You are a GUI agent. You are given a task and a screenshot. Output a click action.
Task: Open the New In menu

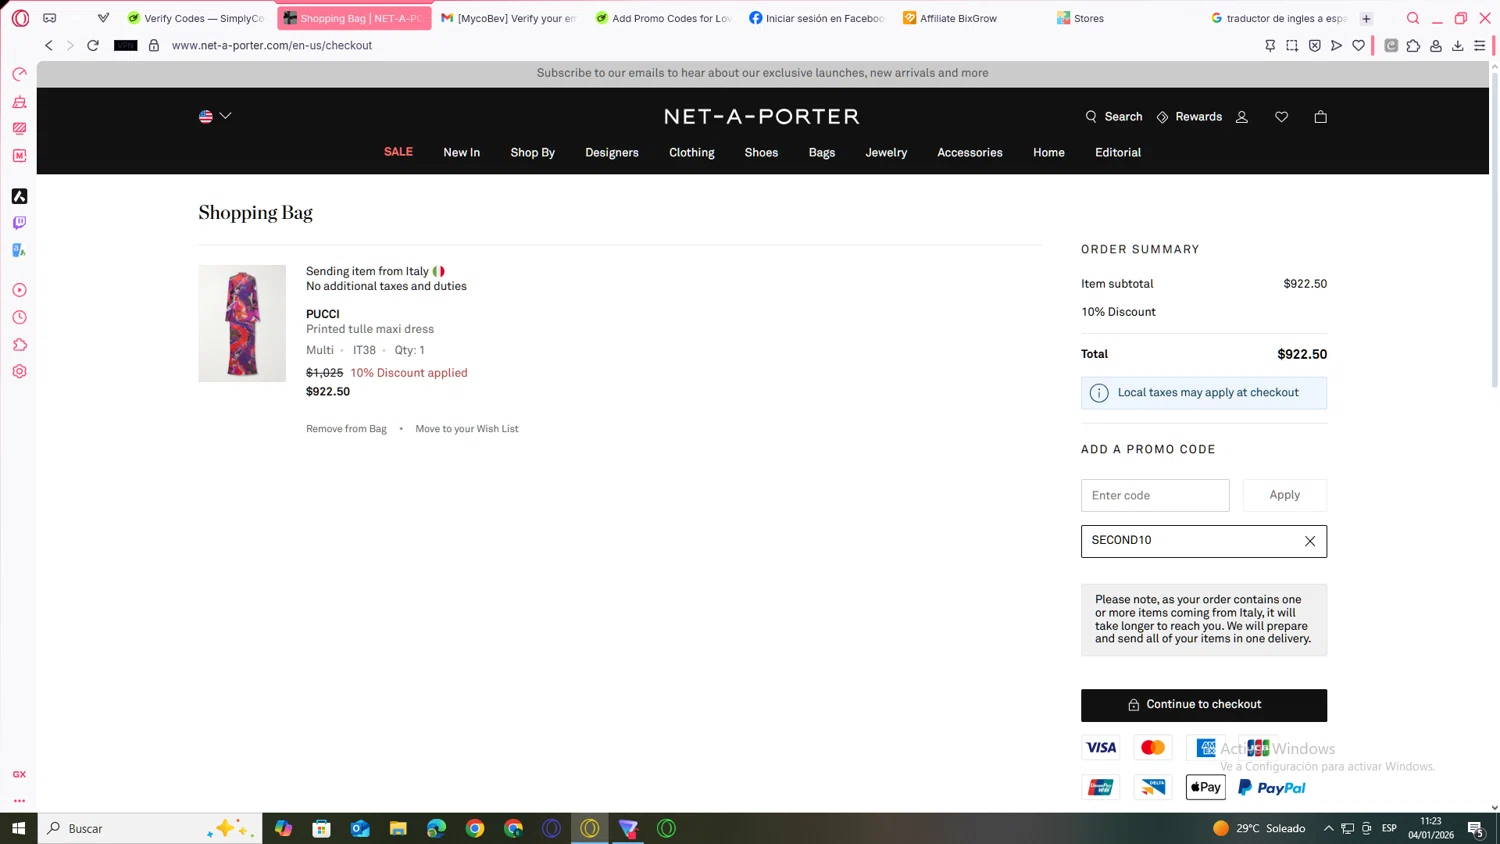pos(462,153)
